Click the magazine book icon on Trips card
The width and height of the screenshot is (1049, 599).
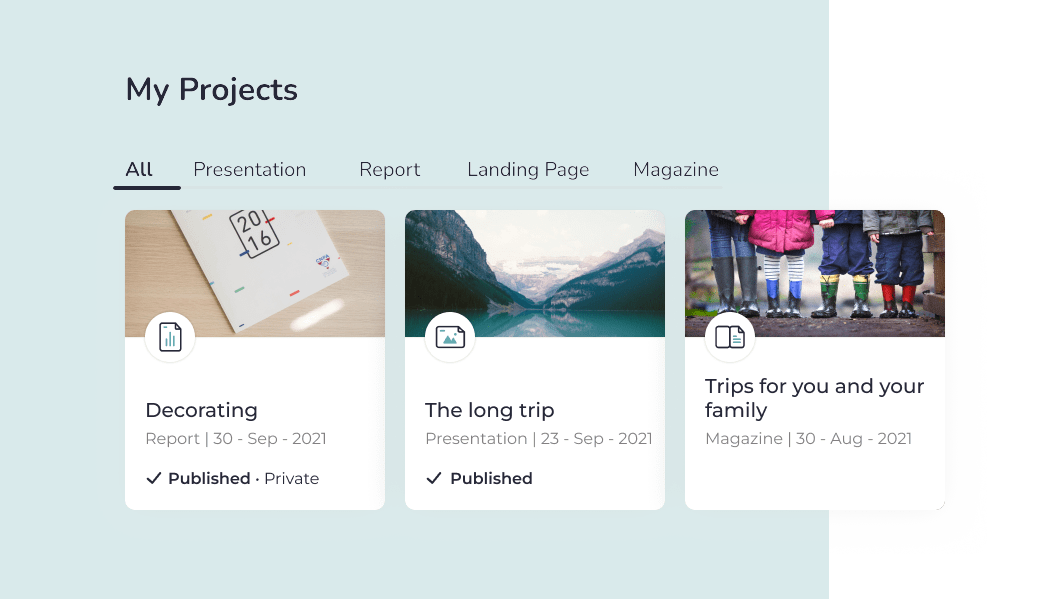pyautogui.click(x=730, y=337)
